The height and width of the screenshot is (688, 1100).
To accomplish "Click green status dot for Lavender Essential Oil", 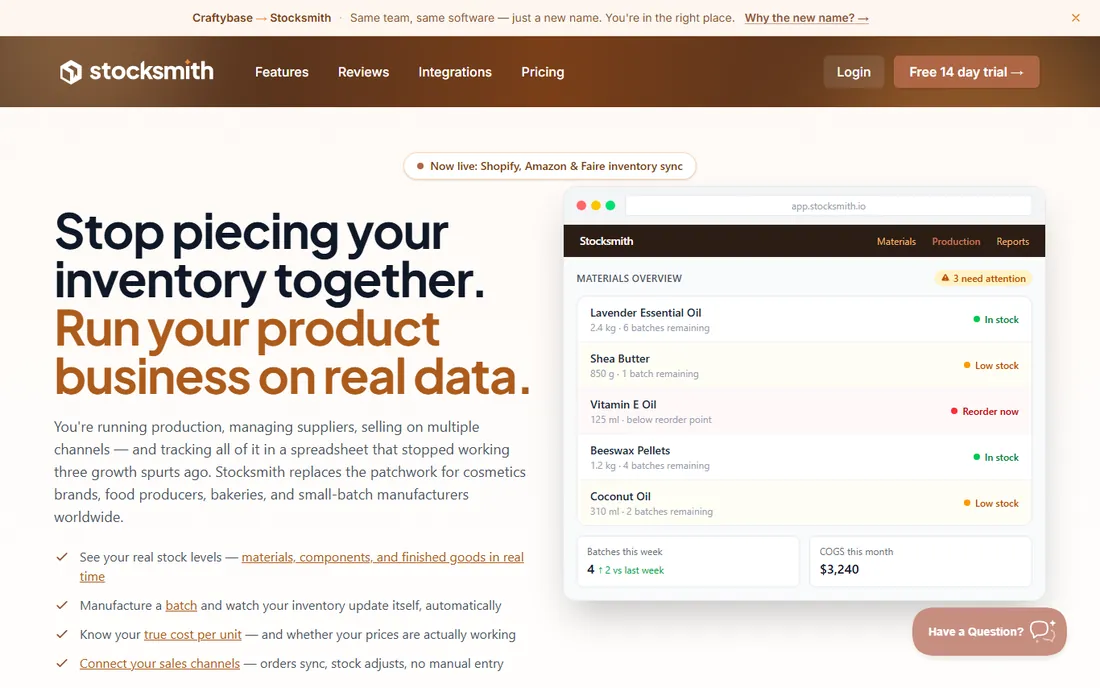I will [977, 319].
